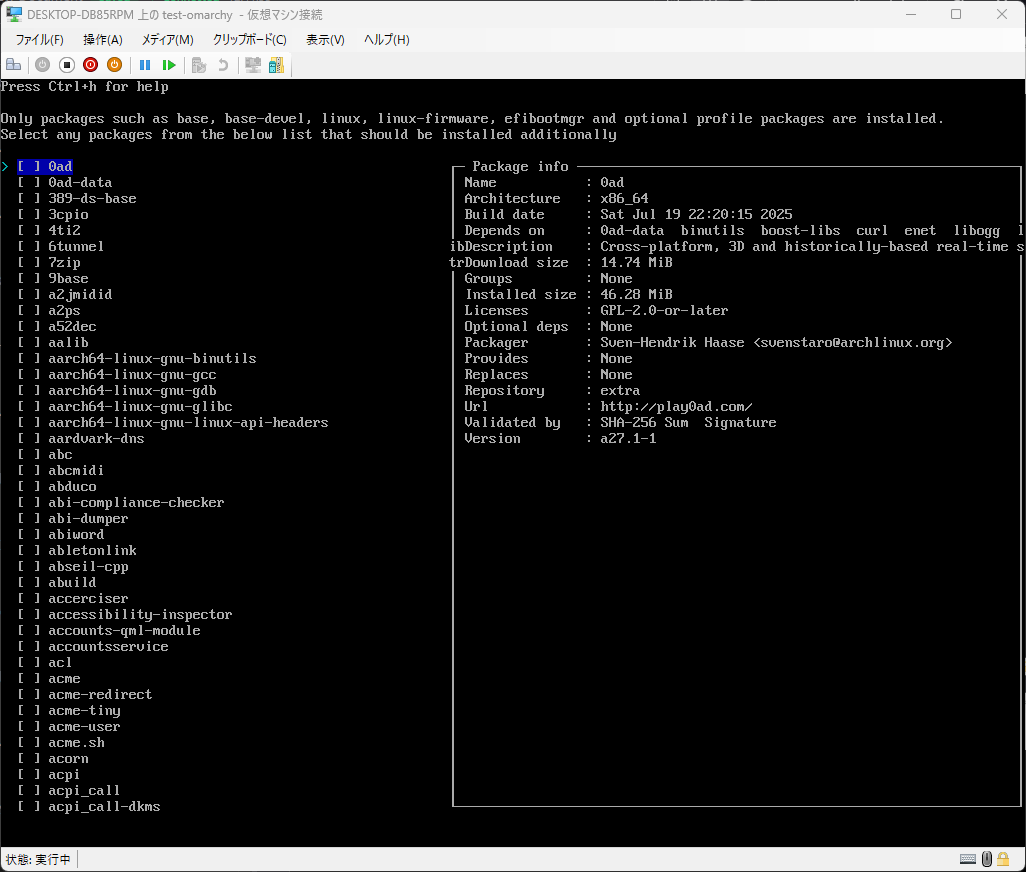Check the box for 0ad package
The image size is (1026, 872).
click(29, 166)
